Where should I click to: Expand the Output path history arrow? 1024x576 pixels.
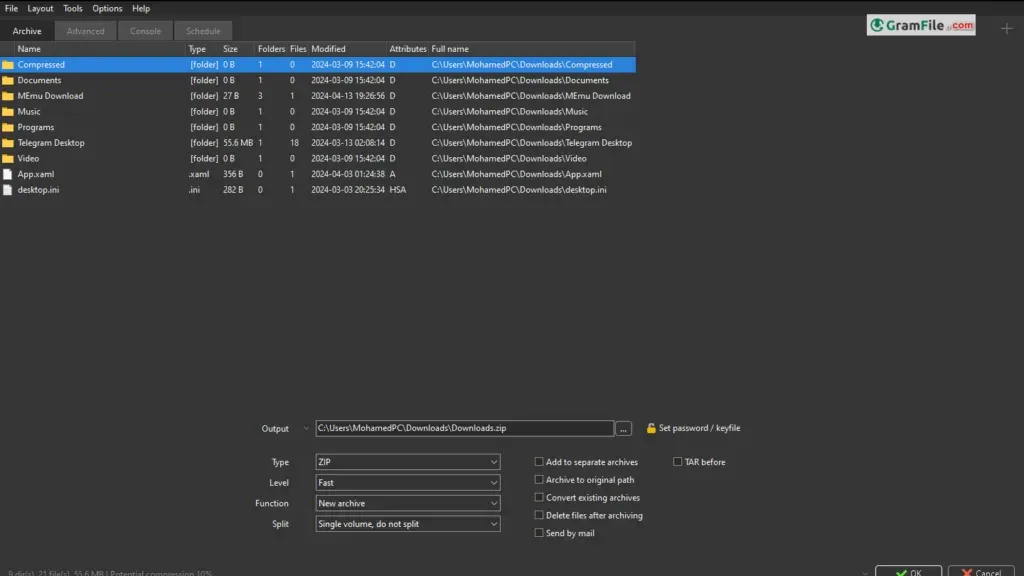coord(306,428)
